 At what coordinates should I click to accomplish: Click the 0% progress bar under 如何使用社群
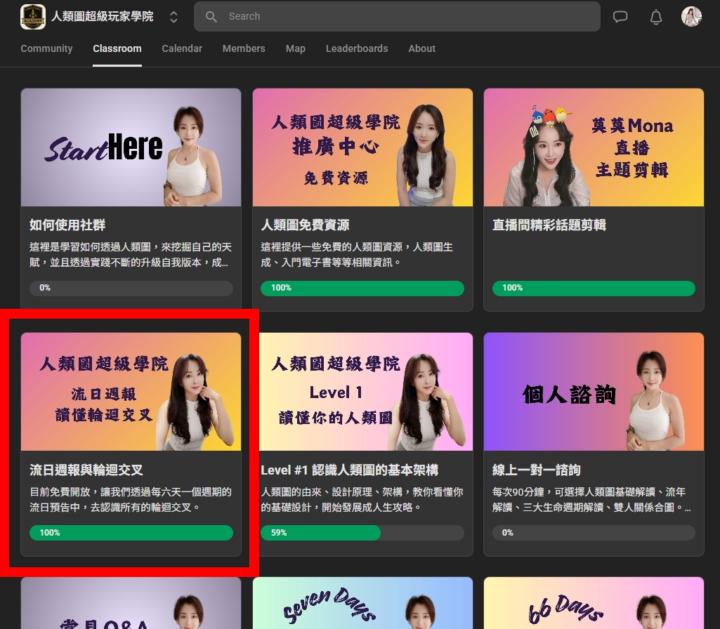click(x=131, y=288)
